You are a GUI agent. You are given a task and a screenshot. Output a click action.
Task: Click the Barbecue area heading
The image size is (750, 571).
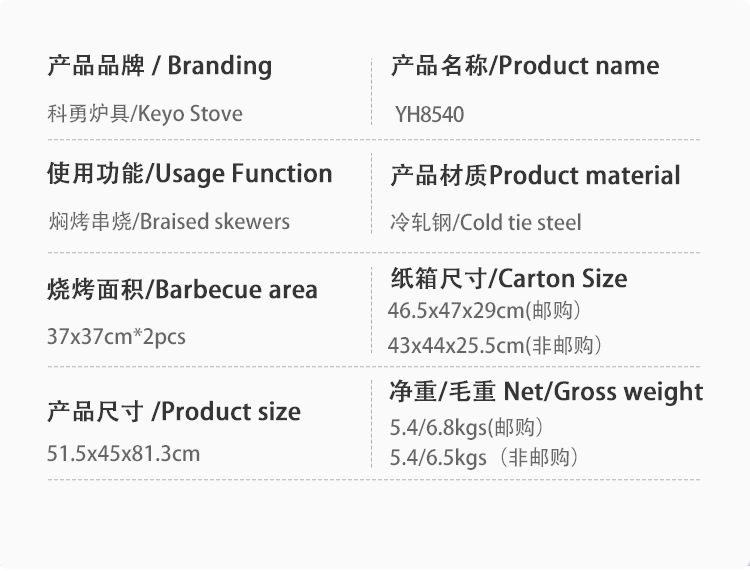(x=182, y=290)
